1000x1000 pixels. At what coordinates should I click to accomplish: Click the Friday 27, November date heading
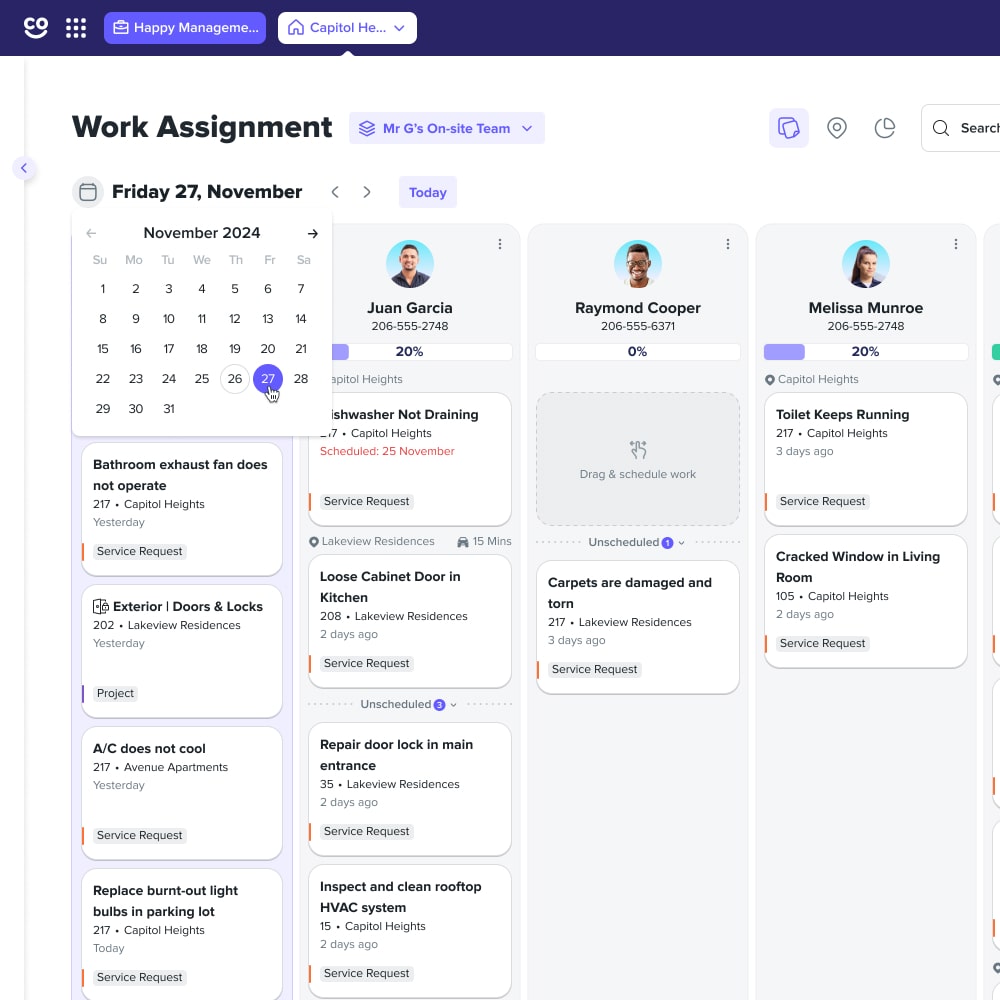pos(207,192)
